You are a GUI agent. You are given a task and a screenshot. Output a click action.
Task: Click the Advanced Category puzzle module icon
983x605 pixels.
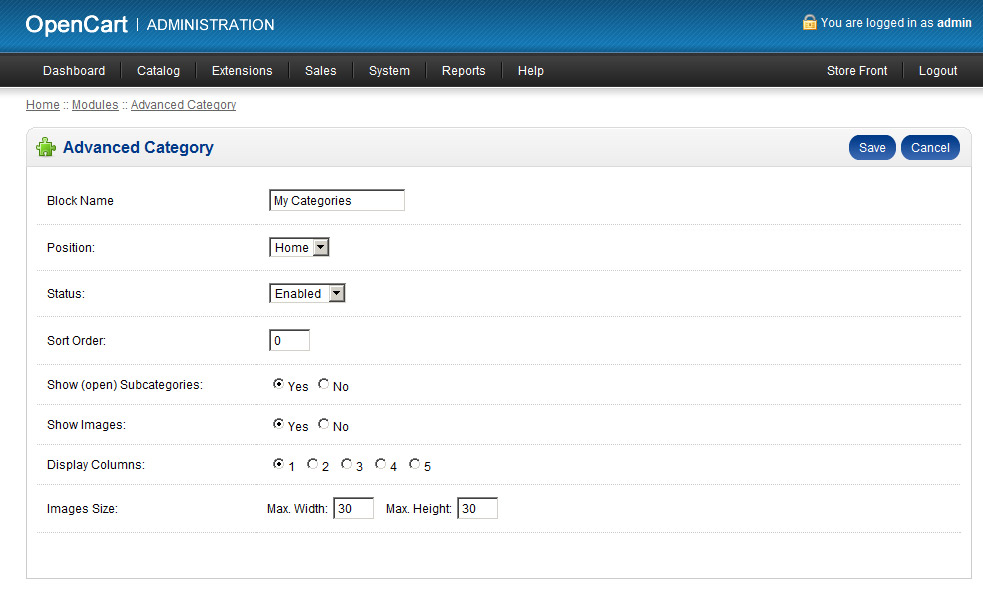coord(46,147)
